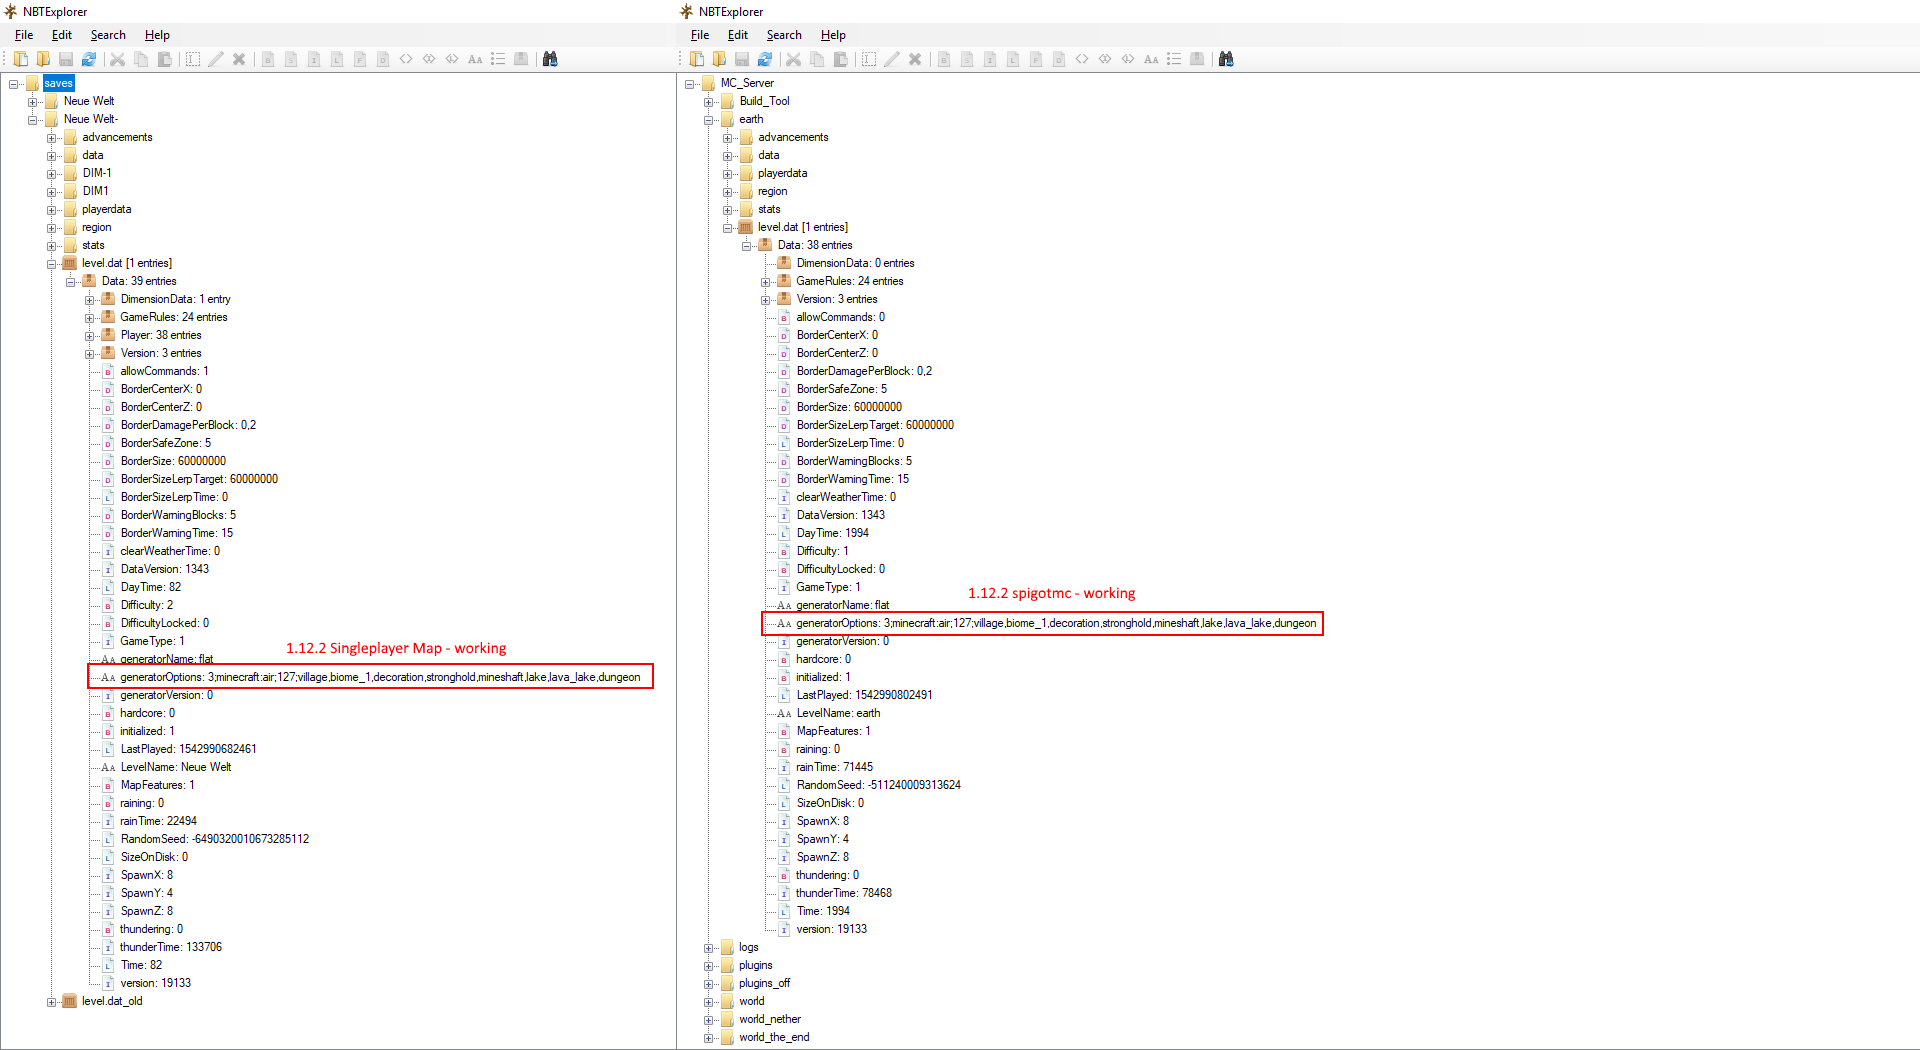Open Help menu in the MC_Server window
Screen dimensions: 1920x1050
pos(833,35)
